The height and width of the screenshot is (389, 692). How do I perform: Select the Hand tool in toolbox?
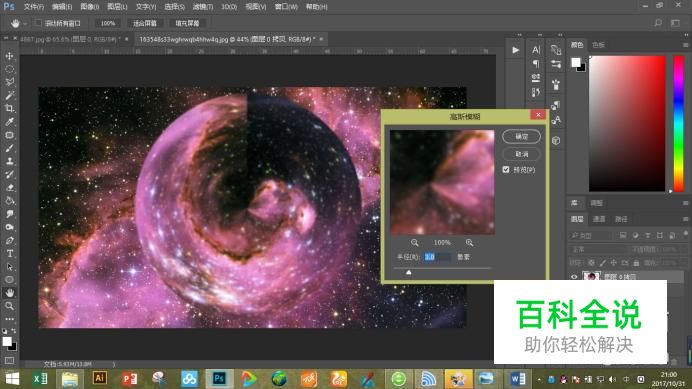(x=9, y=293)
